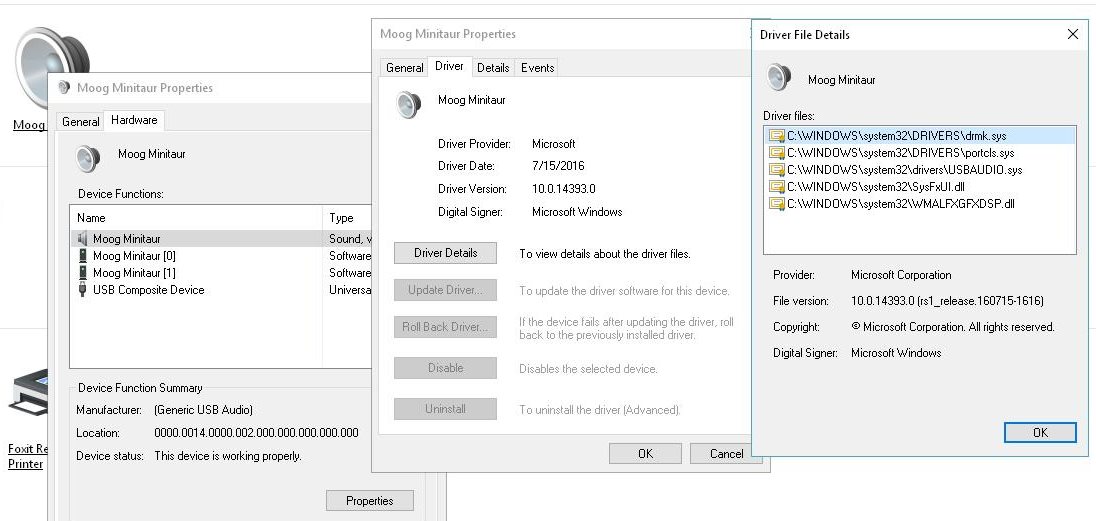
Task: Click the USBAUDIO.sys file icon
Action: [x=776, y=170]
